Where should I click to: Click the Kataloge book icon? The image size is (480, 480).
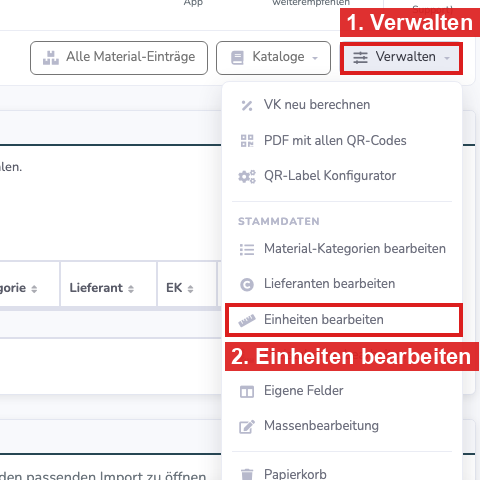coord(237,58)
